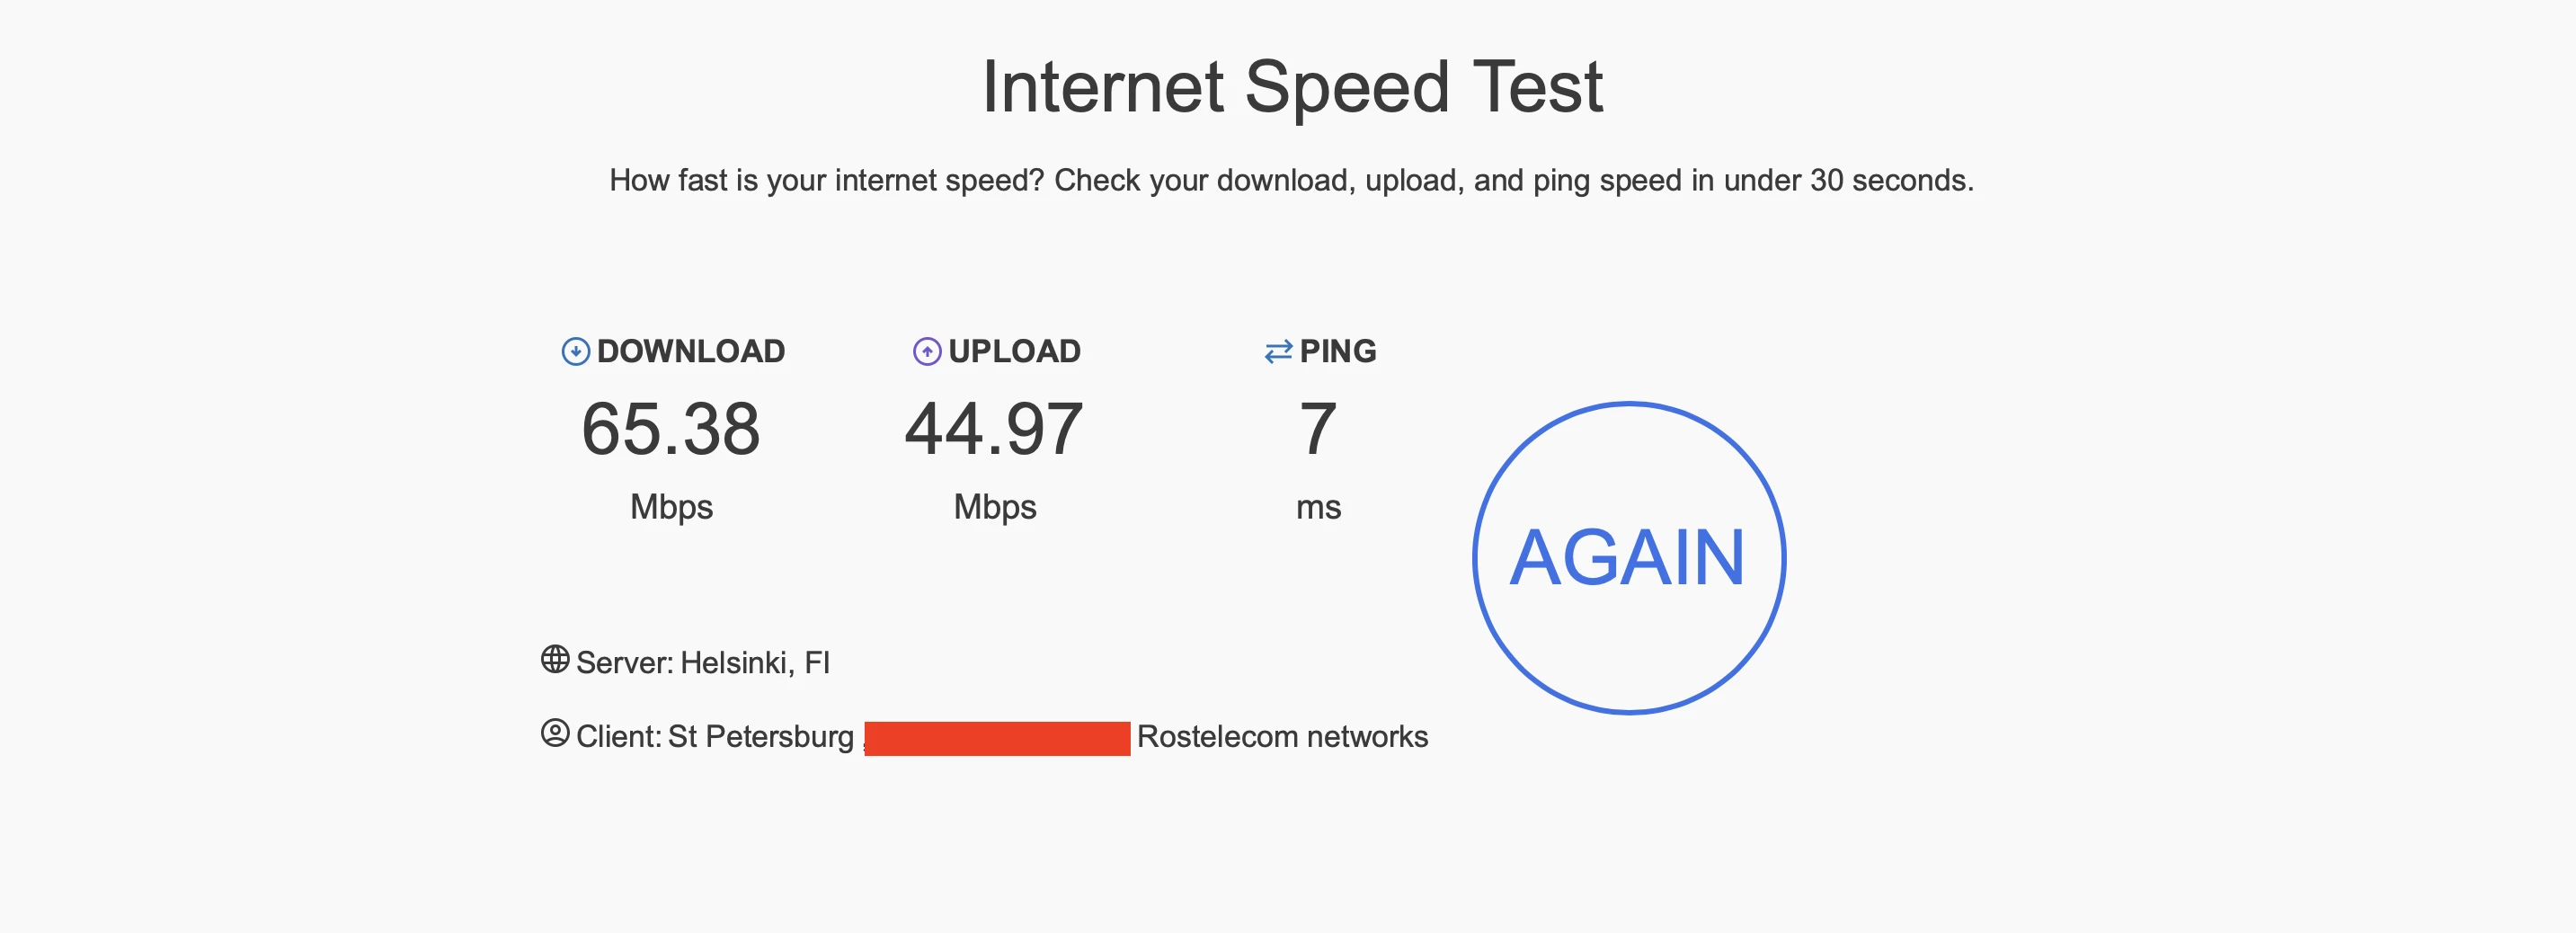The width and height of the screenshot is (2576, 933).
Task: Click the download arrow icon
Action: click(x=575, y=351)
